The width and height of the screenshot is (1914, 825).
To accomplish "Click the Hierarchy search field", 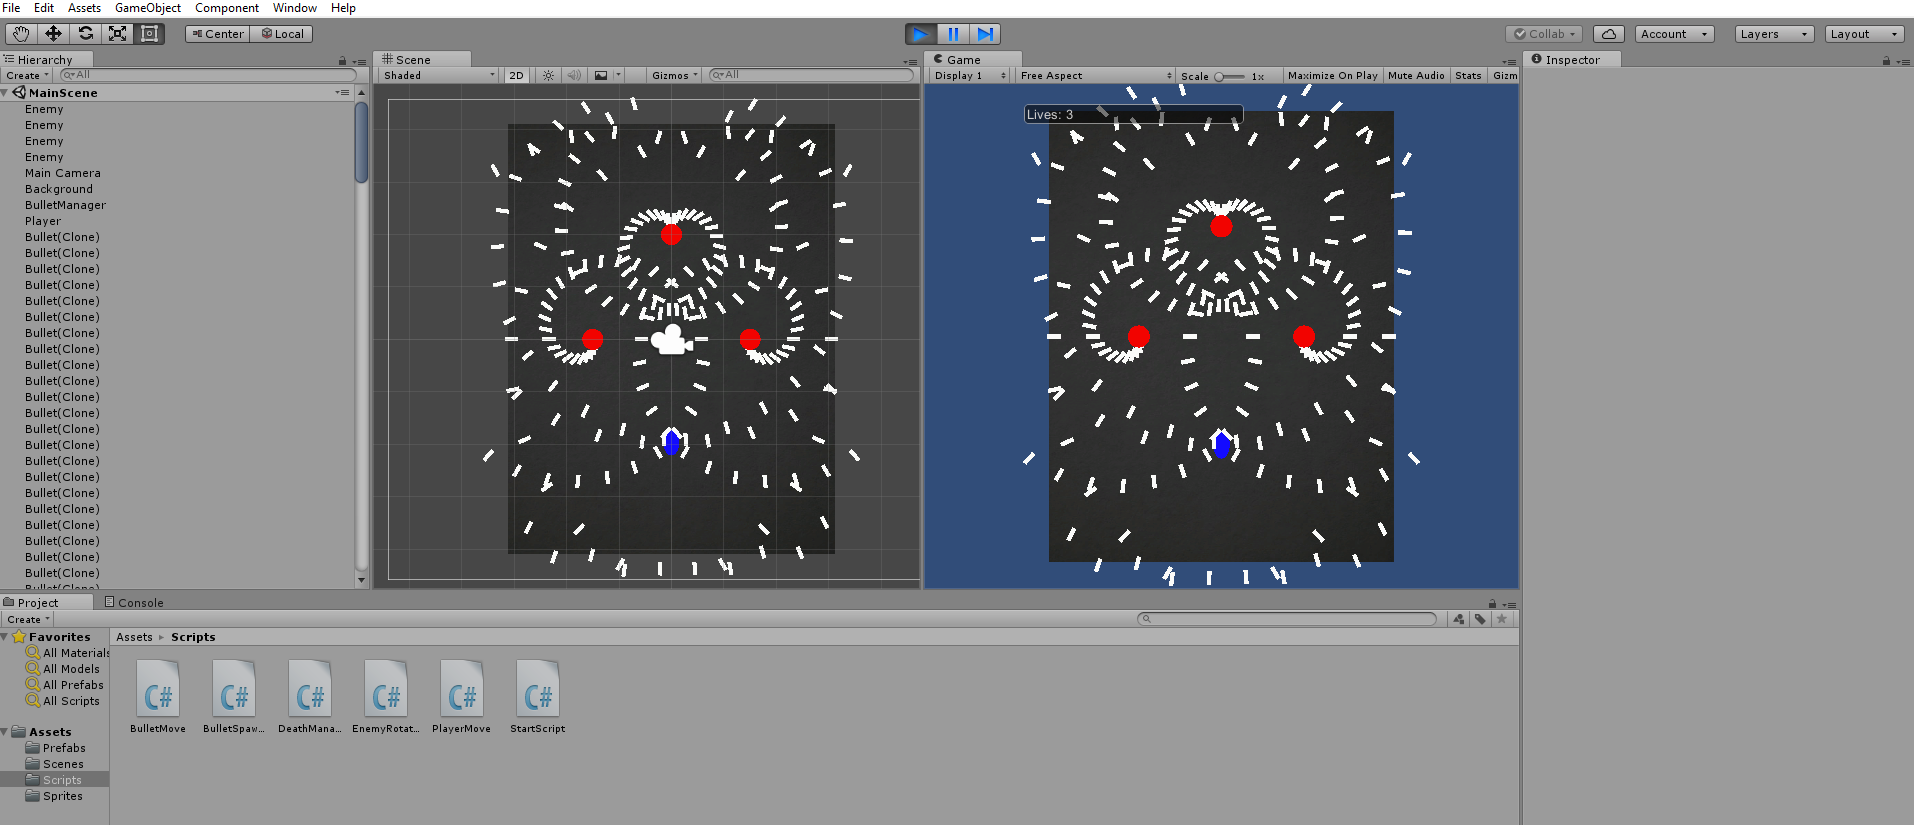I will (208, 75).
